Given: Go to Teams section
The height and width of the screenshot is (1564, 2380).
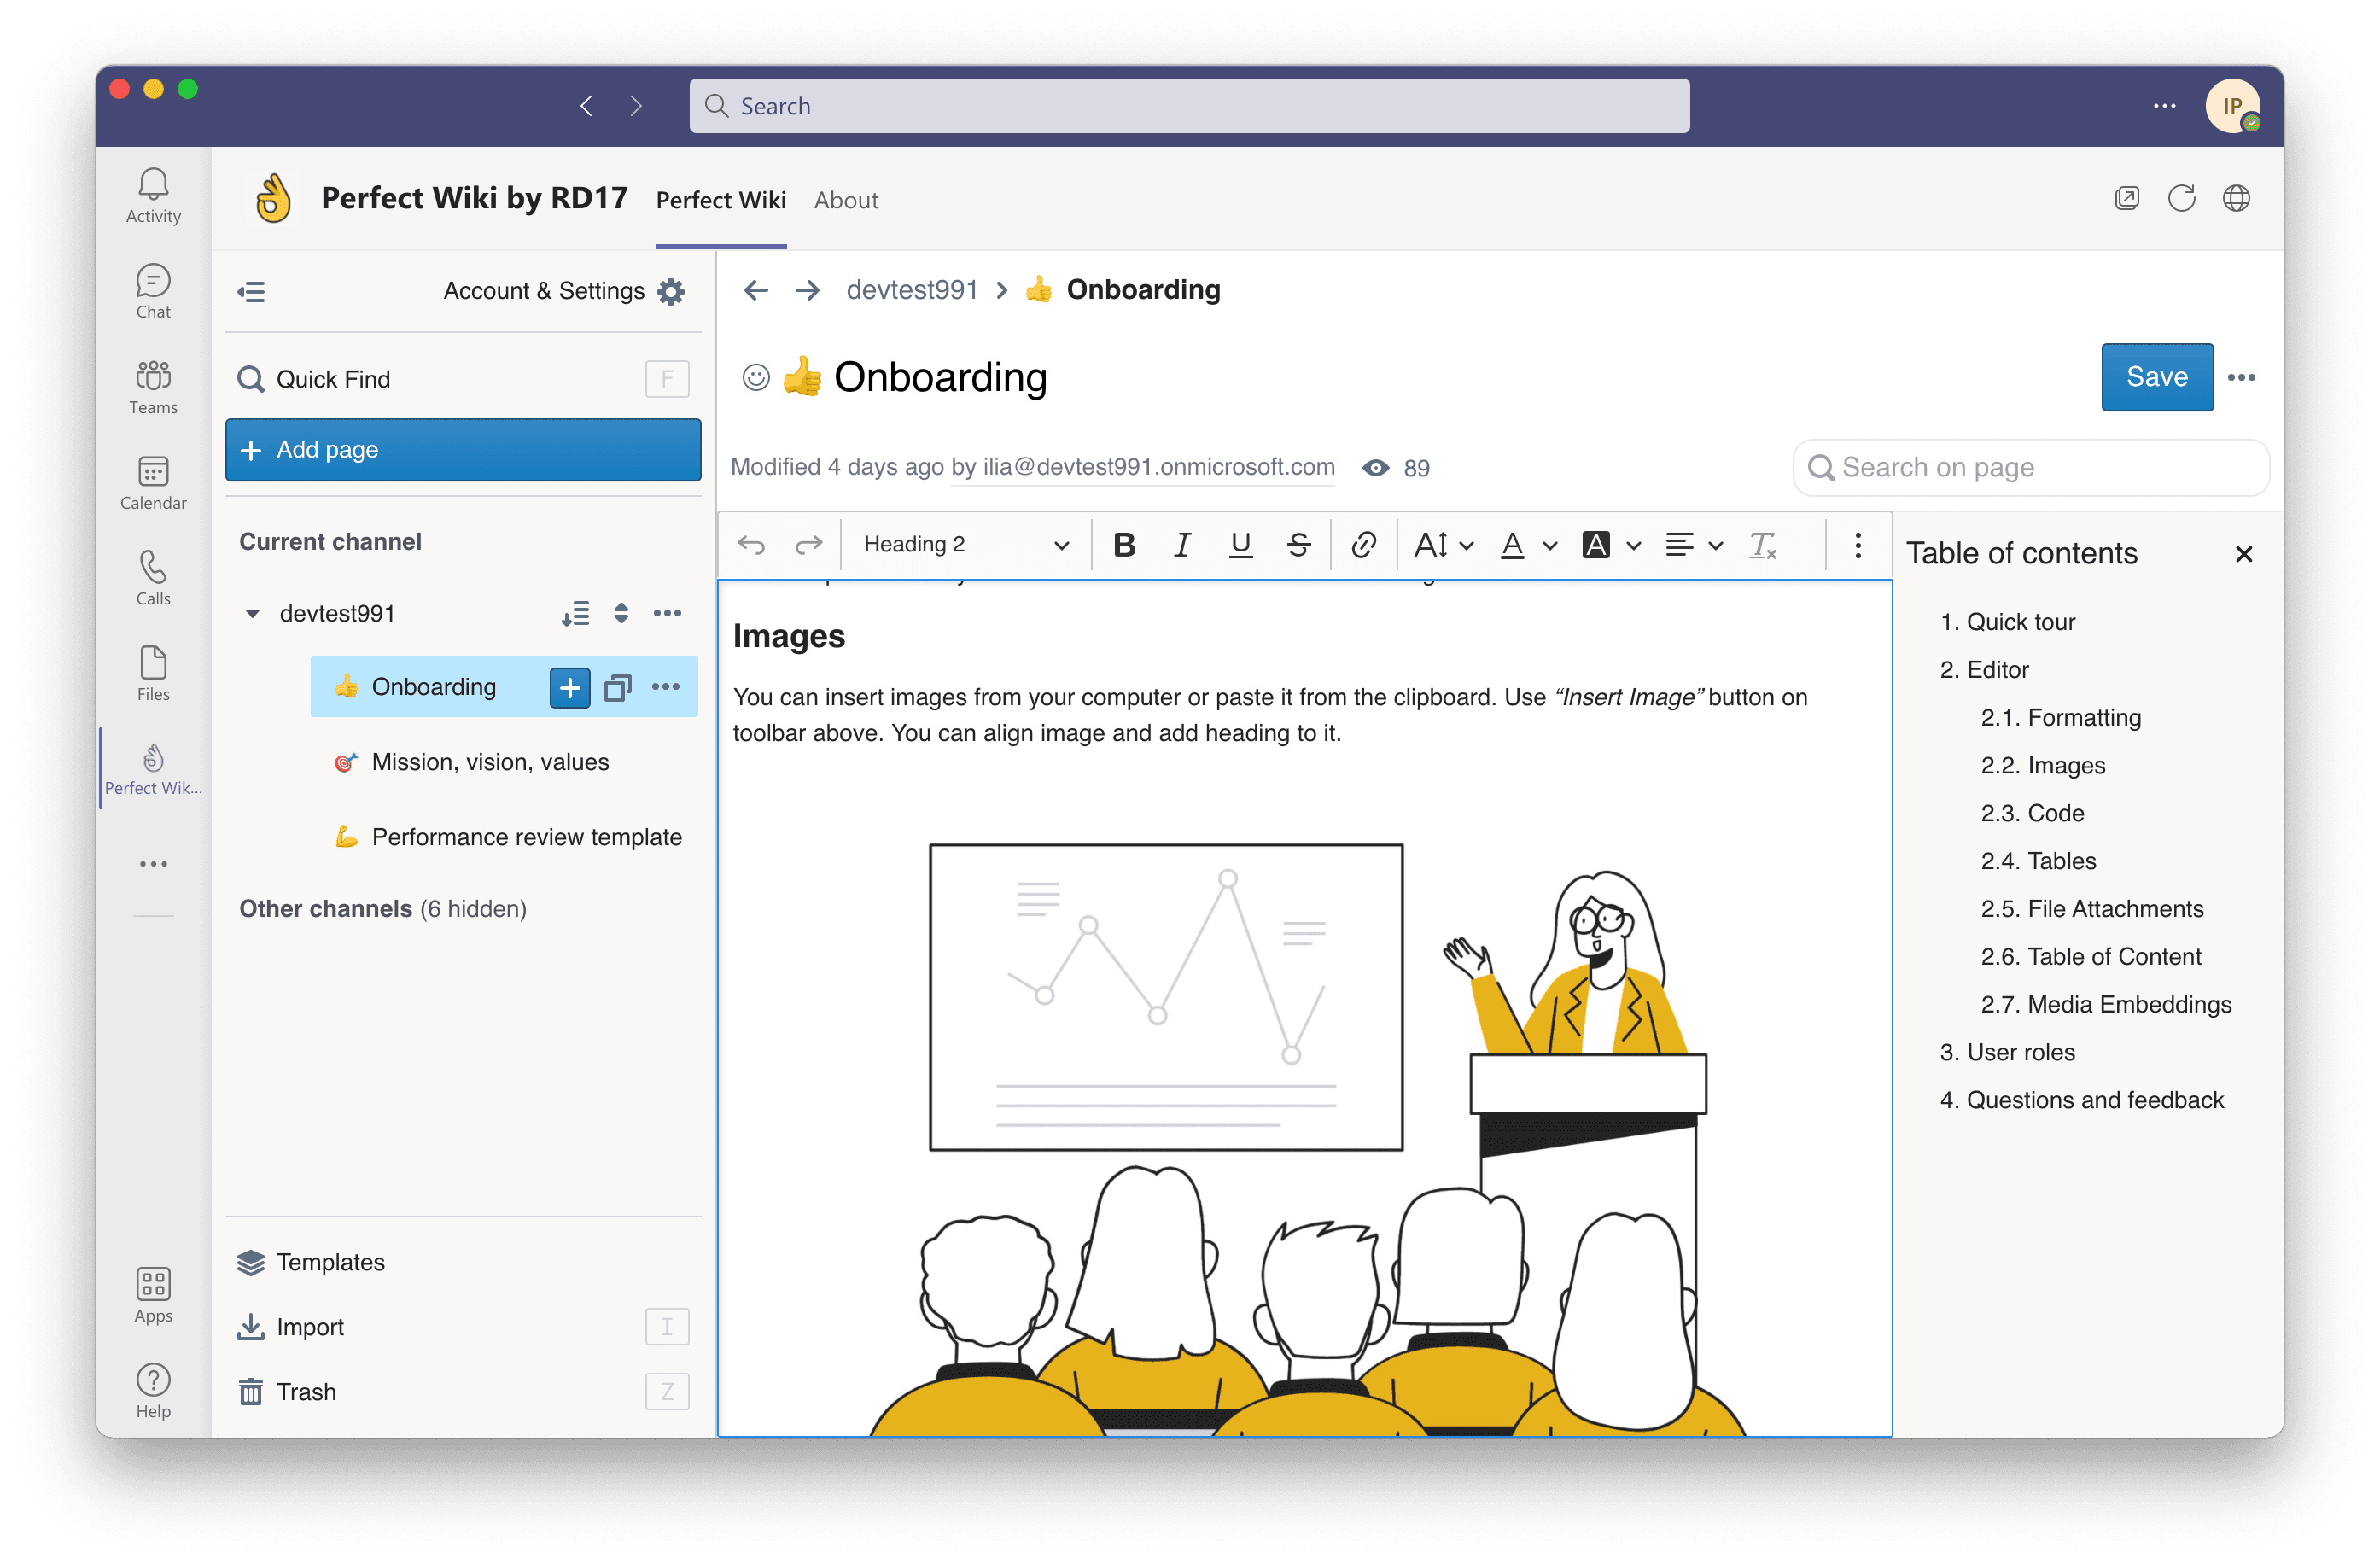Looking at the screenshot, I should (x=153, y=387).
